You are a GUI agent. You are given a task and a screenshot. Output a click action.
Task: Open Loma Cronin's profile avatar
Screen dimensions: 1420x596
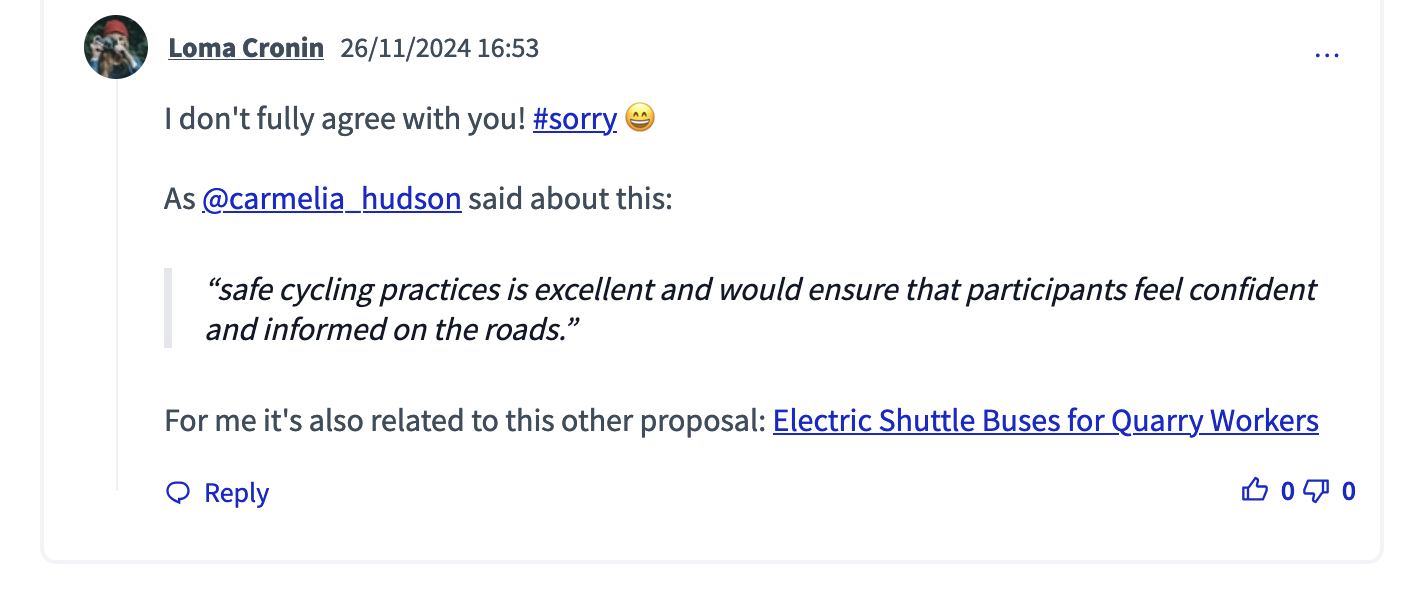click(x=115, y=46)
